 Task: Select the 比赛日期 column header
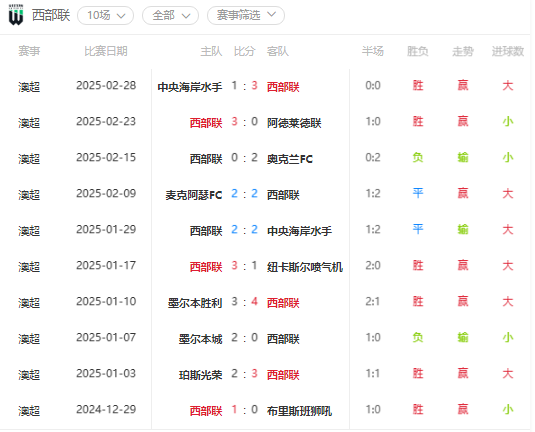[106, 51]
